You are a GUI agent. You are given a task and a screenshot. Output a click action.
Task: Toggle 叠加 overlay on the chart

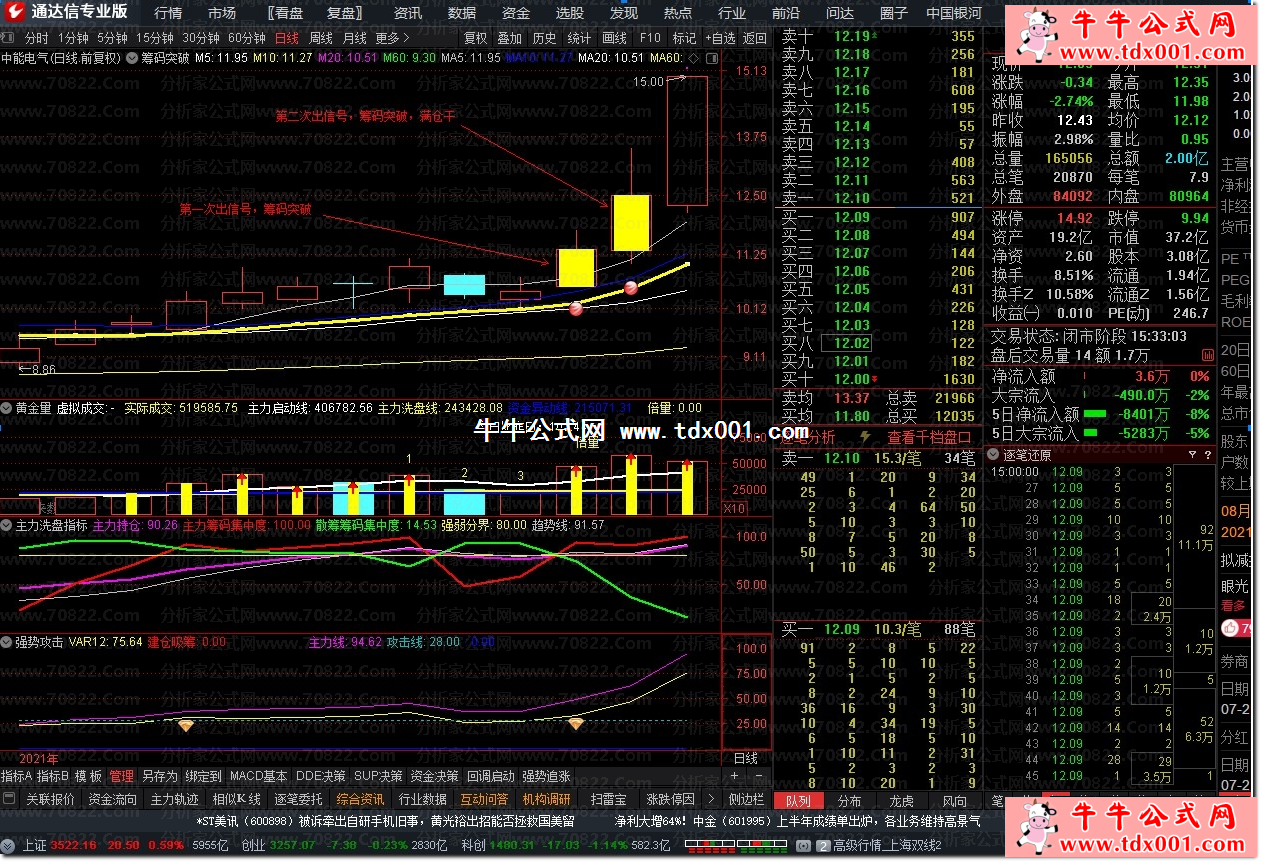pyautogui.click(x=510, y=38)
